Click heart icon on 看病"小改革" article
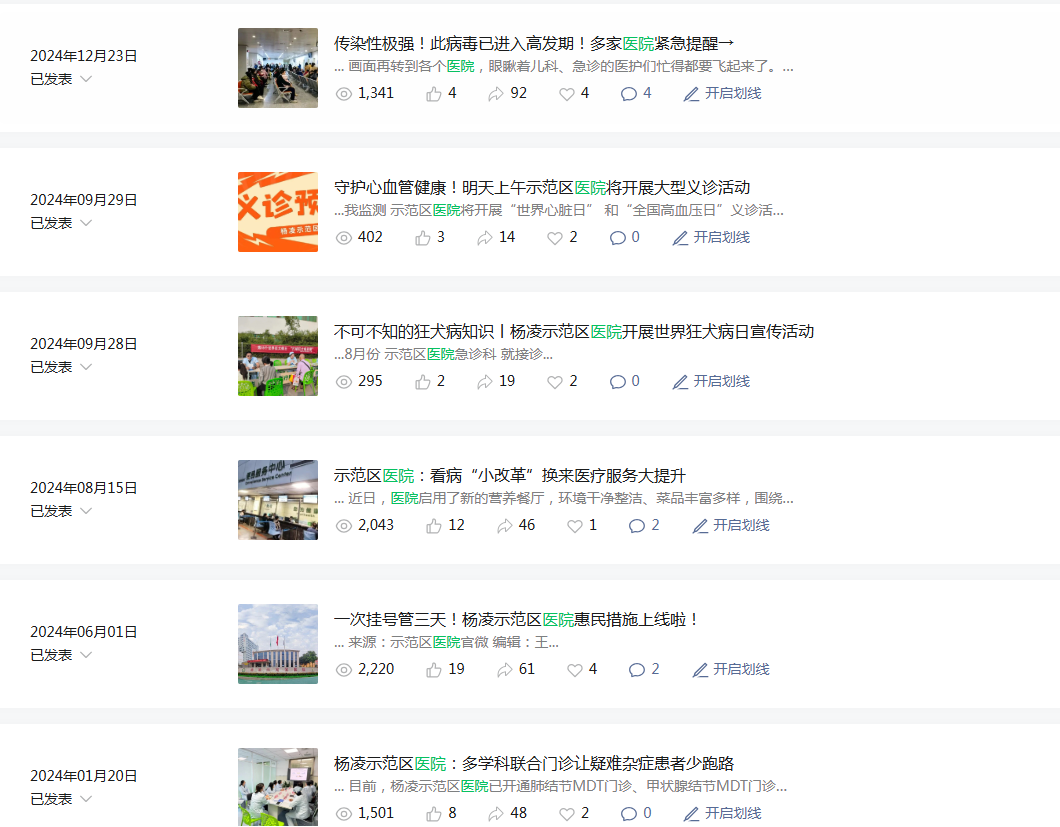This screenshot has width=1060, height=827. 575,526
